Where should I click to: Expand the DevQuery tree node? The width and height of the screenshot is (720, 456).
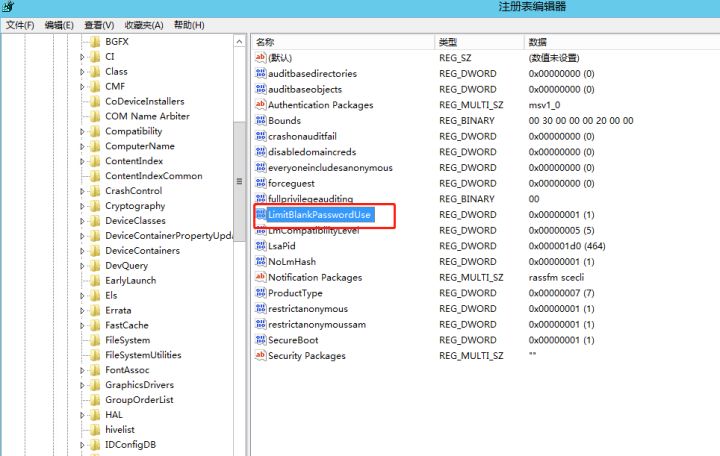(82, 266)
